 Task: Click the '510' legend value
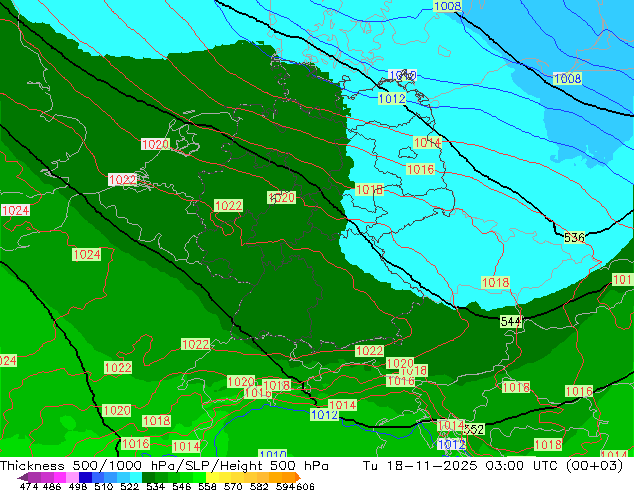[x=104, y=486]
